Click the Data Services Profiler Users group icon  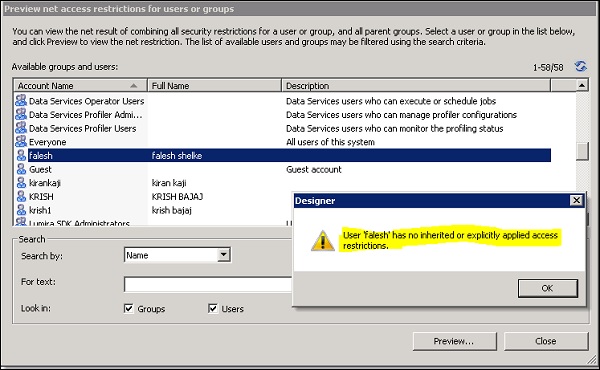pyautogui.click(x=21, y=128)
